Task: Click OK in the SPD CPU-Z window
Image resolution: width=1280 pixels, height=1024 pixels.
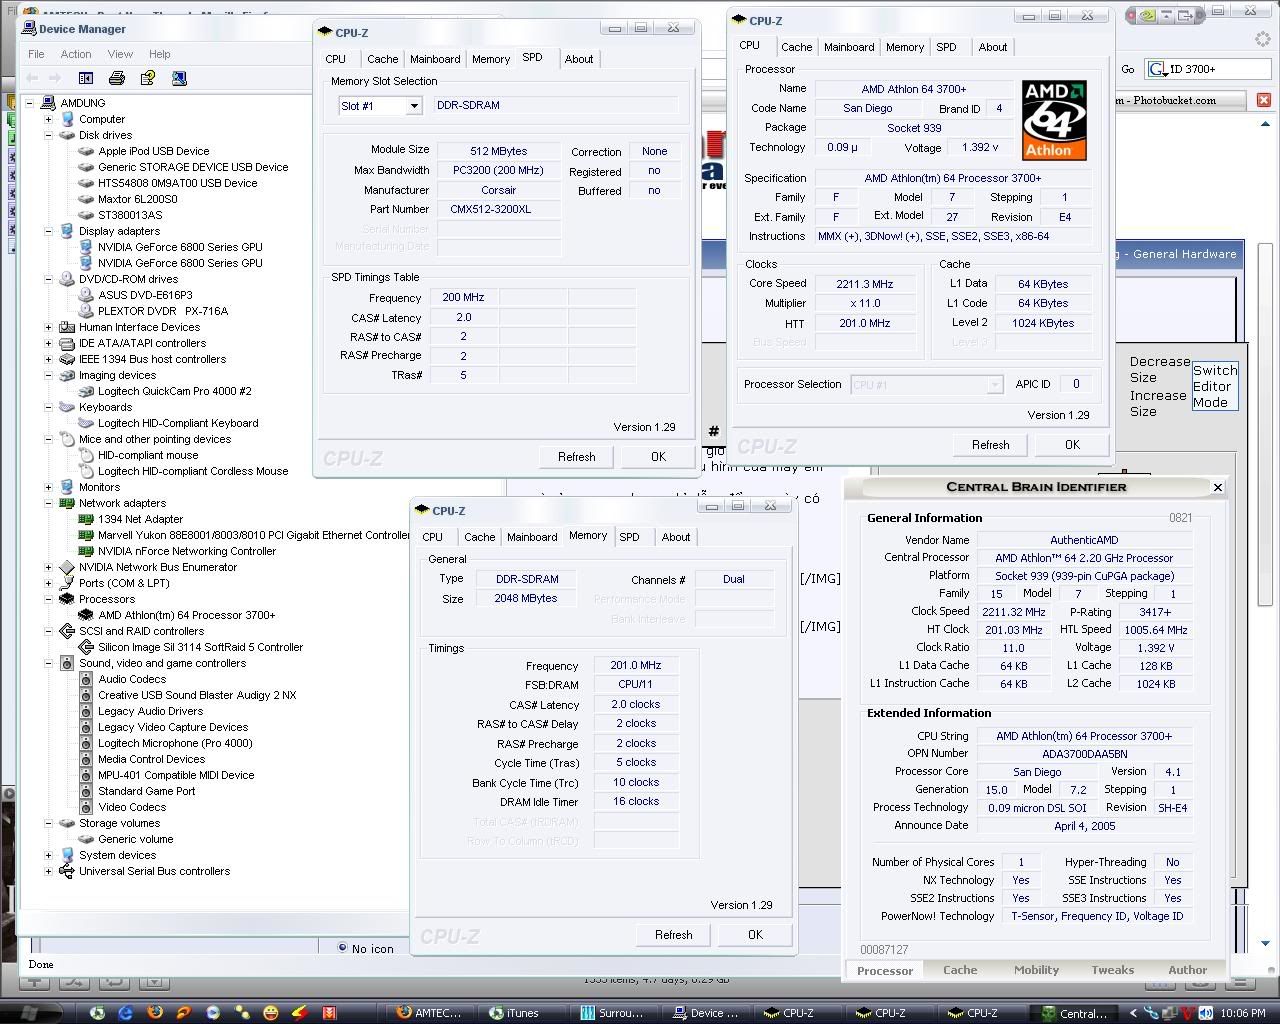Action: pos(658,456)
